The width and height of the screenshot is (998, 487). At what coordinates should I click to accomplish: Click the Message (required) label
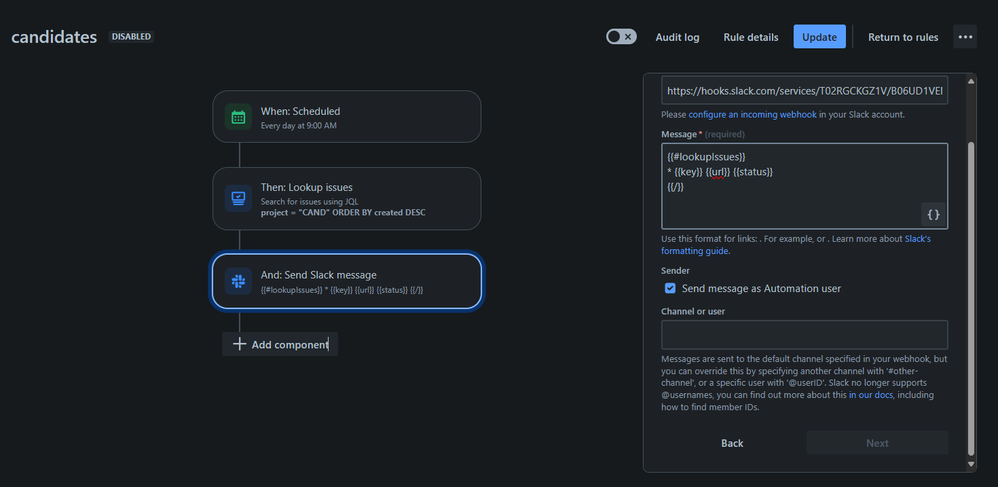(703, 134)
